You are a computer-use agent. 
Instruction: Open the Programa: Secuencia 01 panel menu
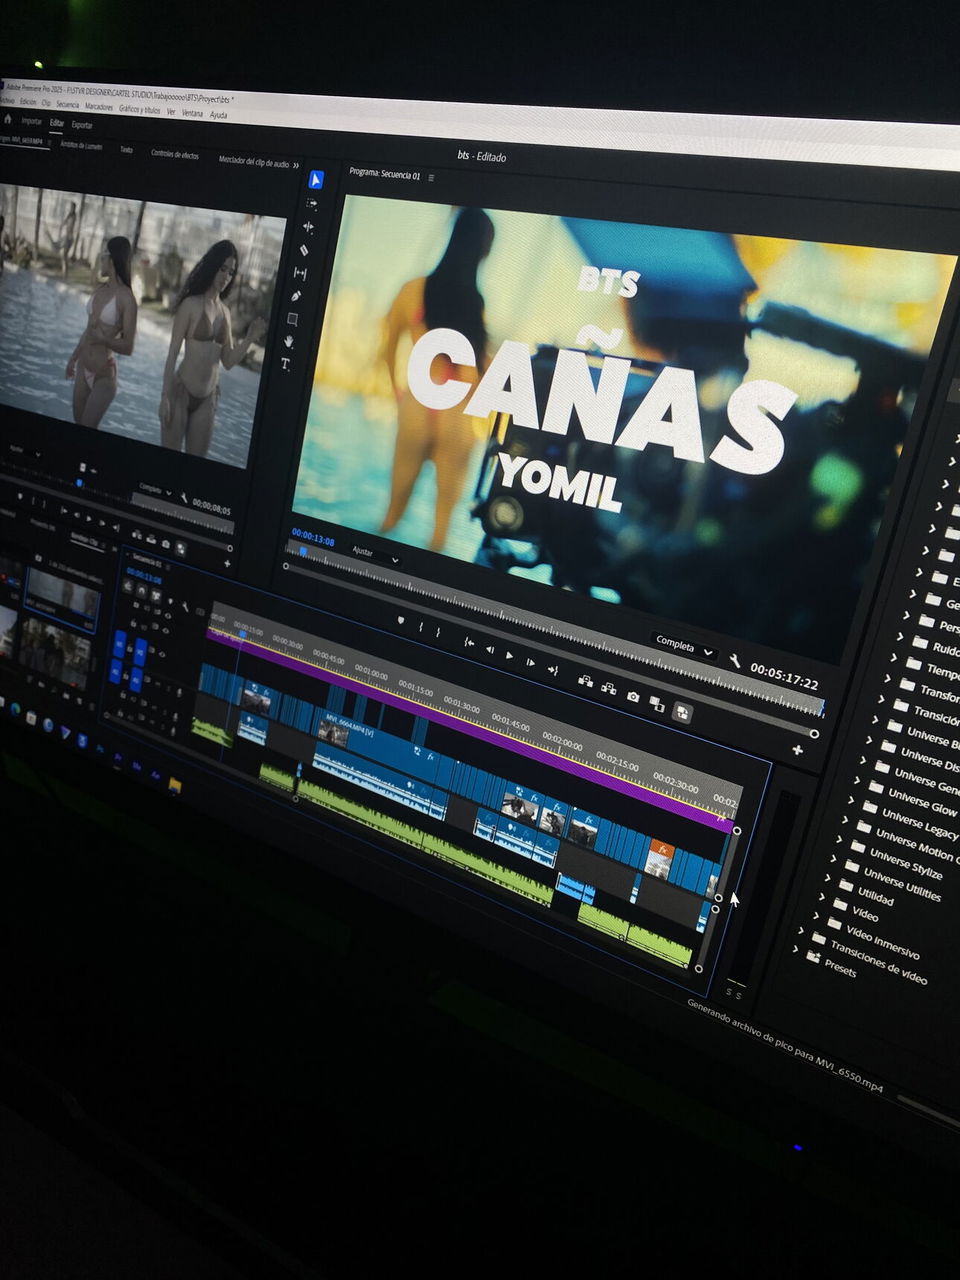(x=431, y=177)
